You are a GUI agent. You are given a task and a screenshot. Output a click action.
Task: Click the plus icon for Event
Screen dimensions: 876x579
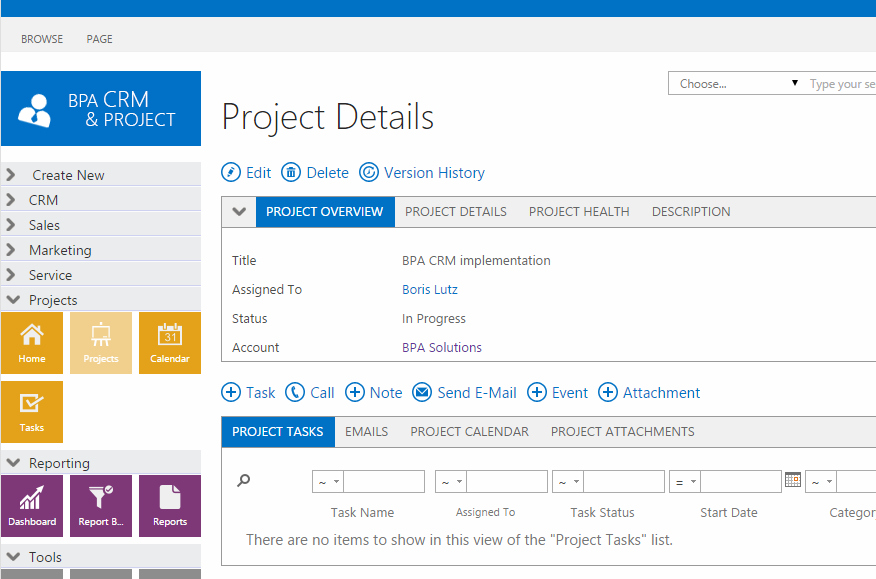click(x=537, y=392)
